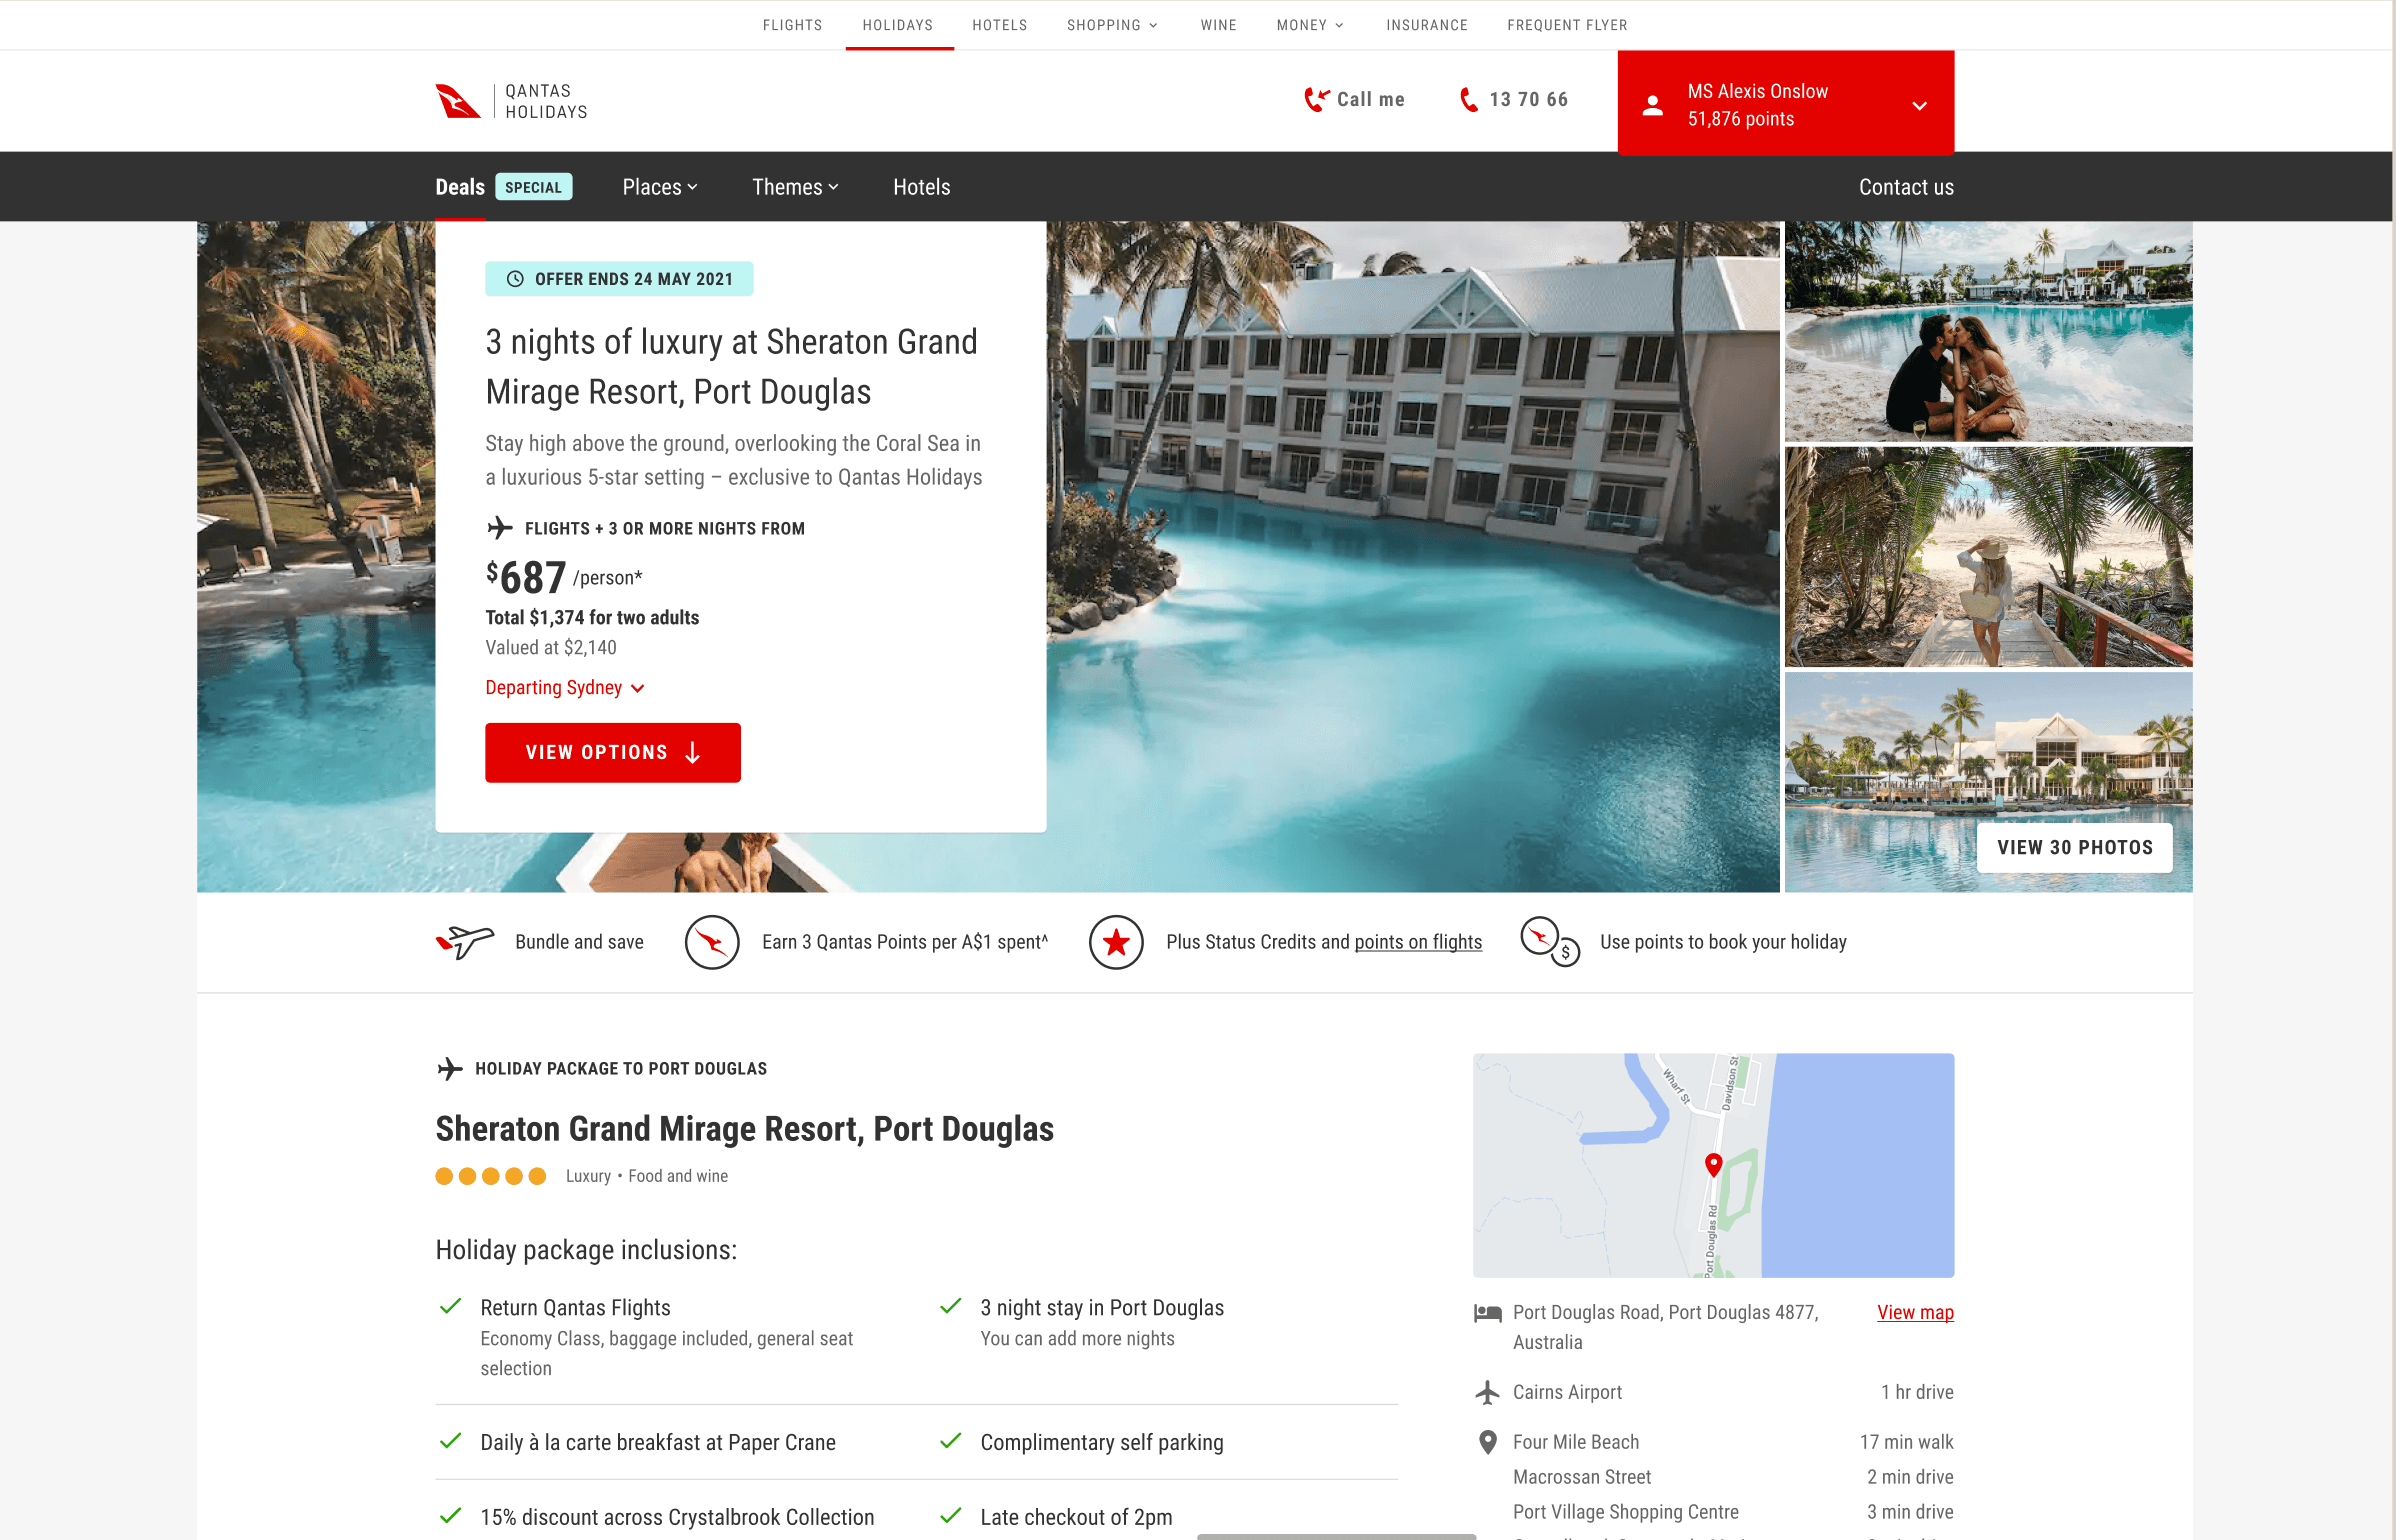Click the red map location pin
This screenshot has width=2396, height=1540.
coord(1713,1164)
